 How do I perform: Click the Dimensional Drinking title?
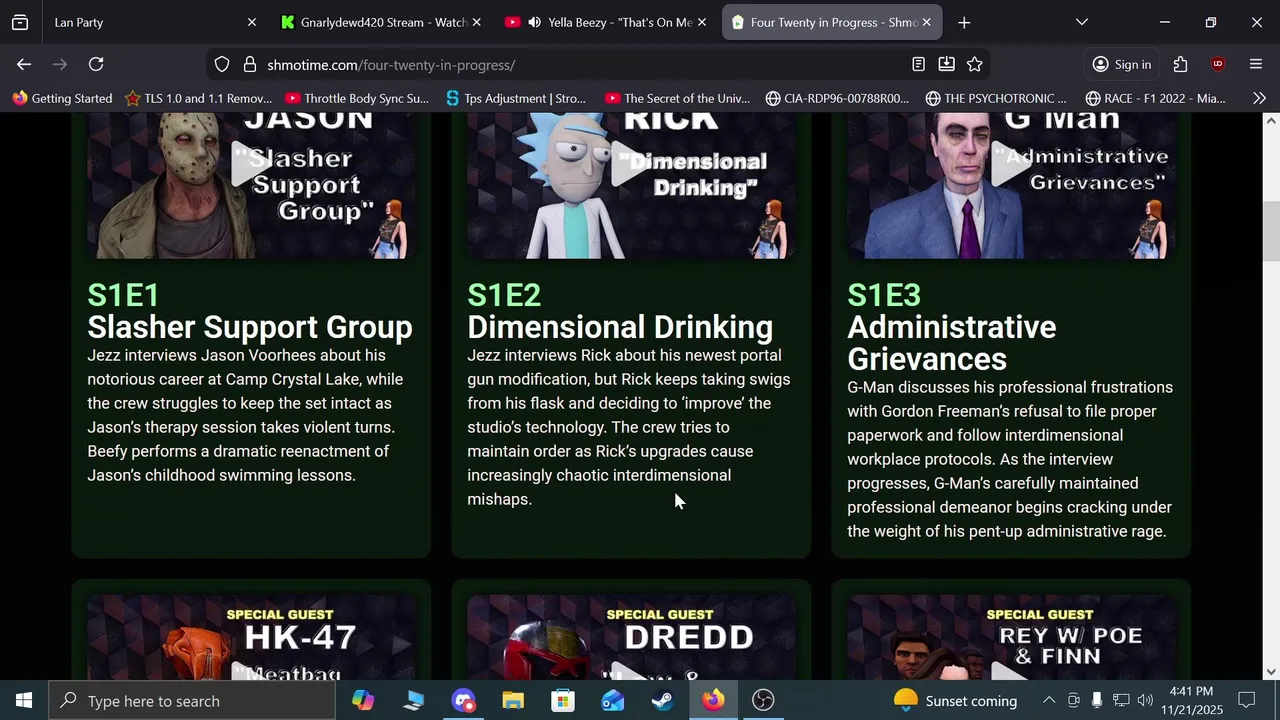[620, 327]
